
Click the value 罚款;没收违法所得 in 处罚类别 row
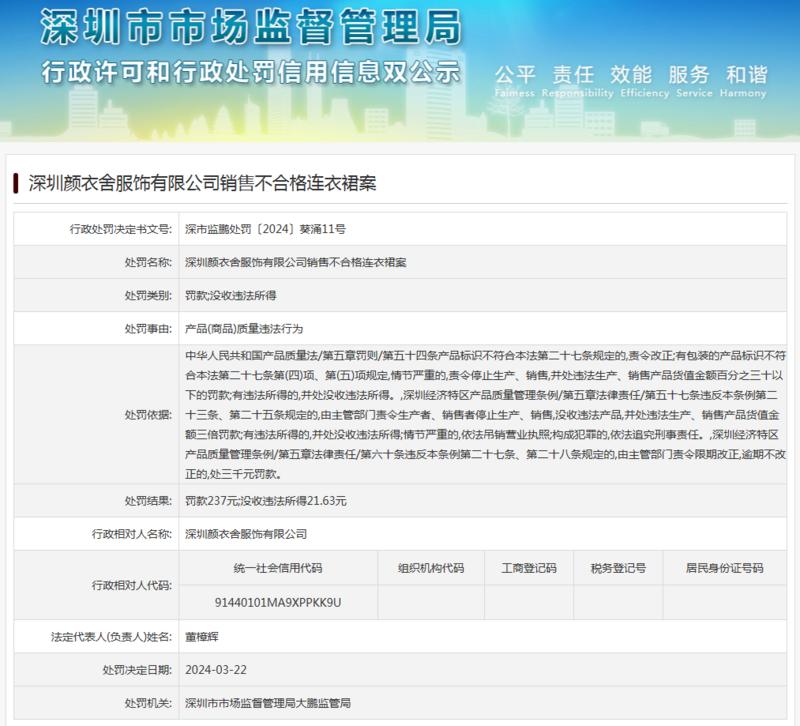coord(231,295)
